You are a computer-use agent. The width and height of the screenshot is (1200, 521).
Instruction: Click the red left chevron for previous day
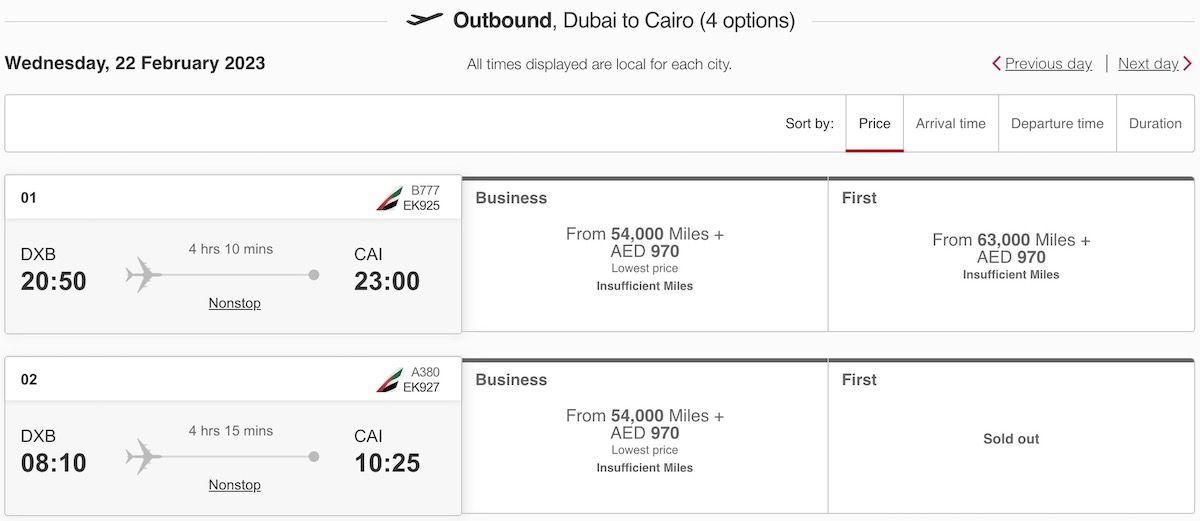tap(996, 63)
